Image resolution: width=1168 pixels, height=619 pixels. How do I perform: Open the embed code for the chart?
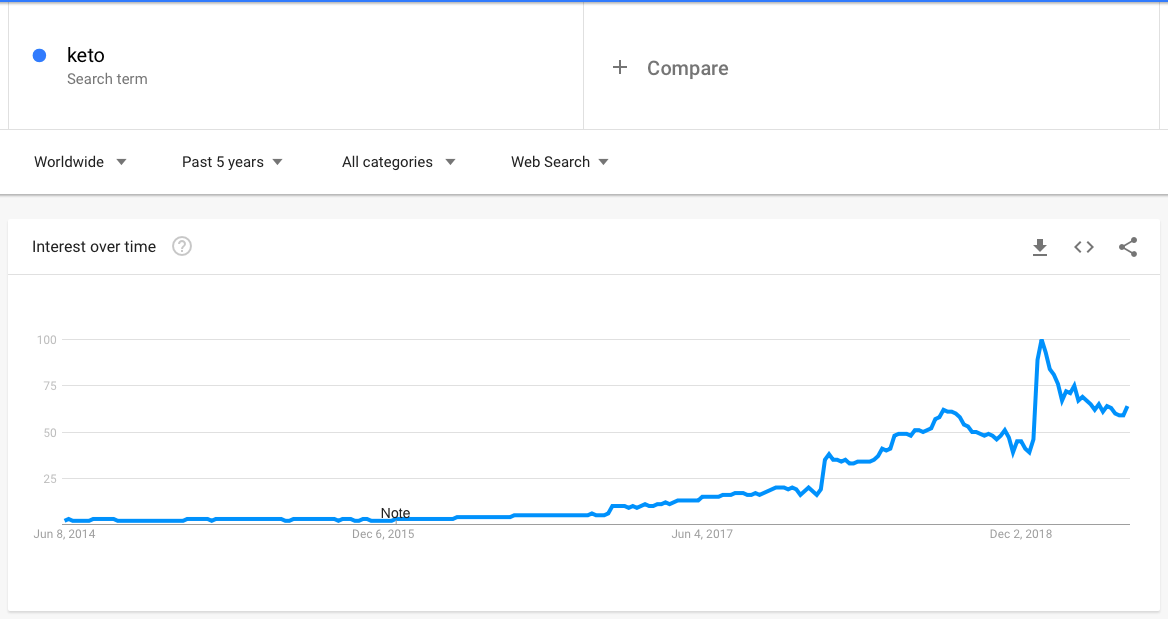pos(1084,247)
